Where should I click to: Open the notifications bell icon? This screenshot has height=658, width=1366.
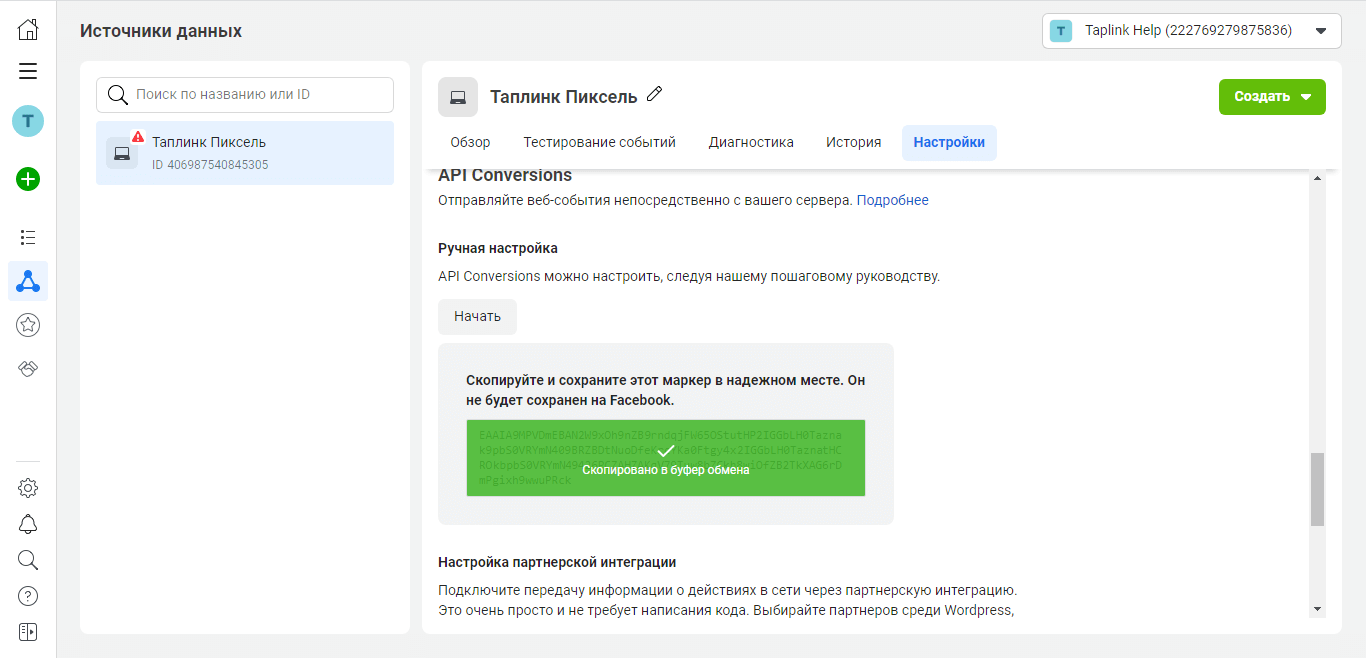pyautogui.click(x=28, y=524)
